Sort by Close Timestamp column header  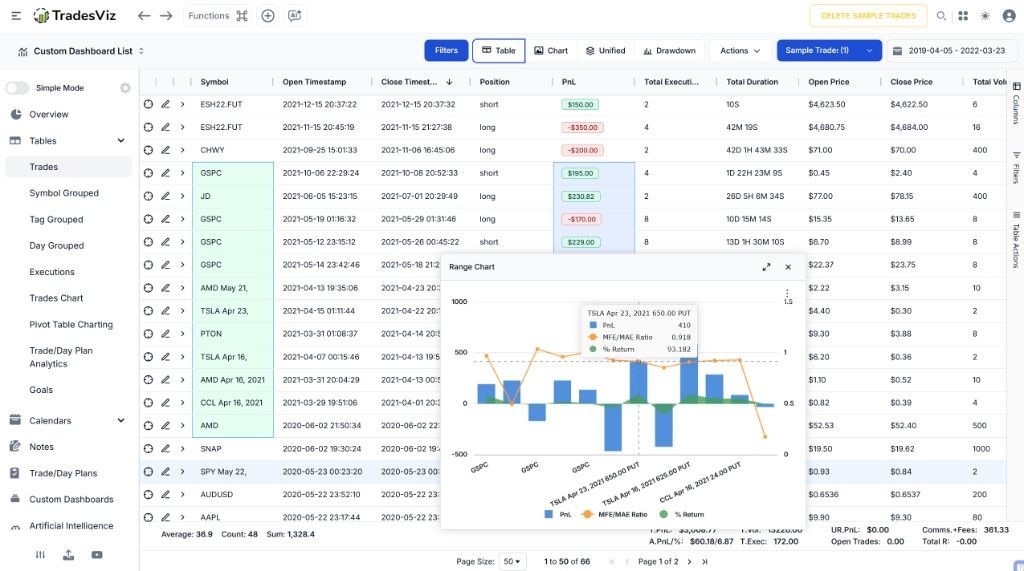(417, 82)
